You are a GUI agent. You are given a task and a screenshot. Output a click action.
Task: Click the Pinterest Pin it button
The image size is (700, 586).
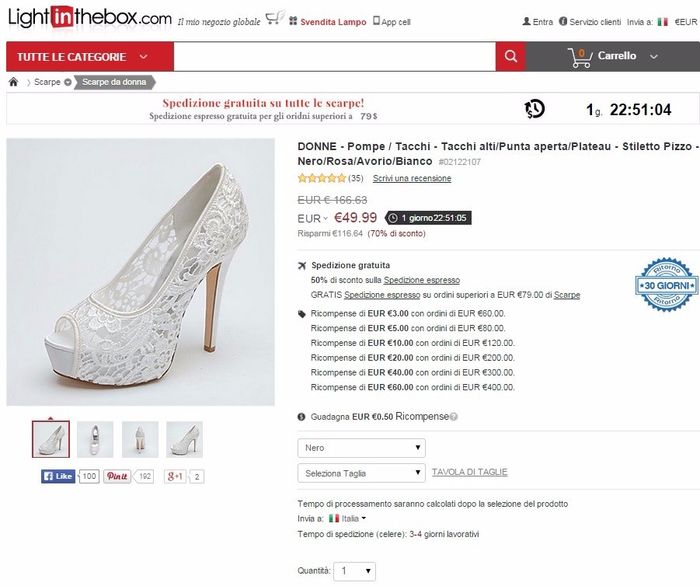point(117,477)
